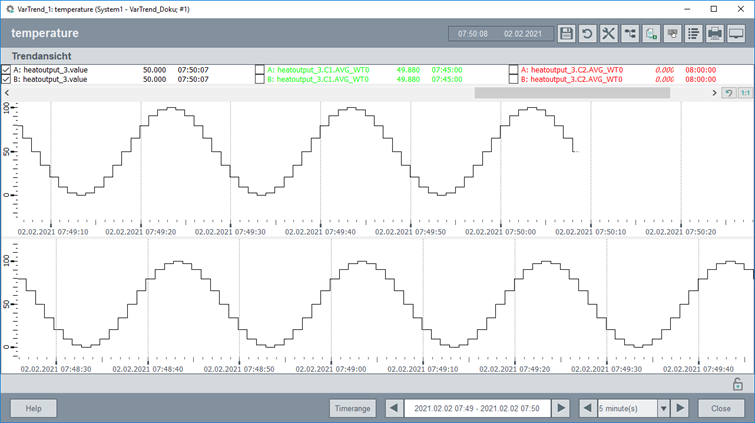Click the Timerange button
This screenshot has width=755, height=423.
[353, 408]
